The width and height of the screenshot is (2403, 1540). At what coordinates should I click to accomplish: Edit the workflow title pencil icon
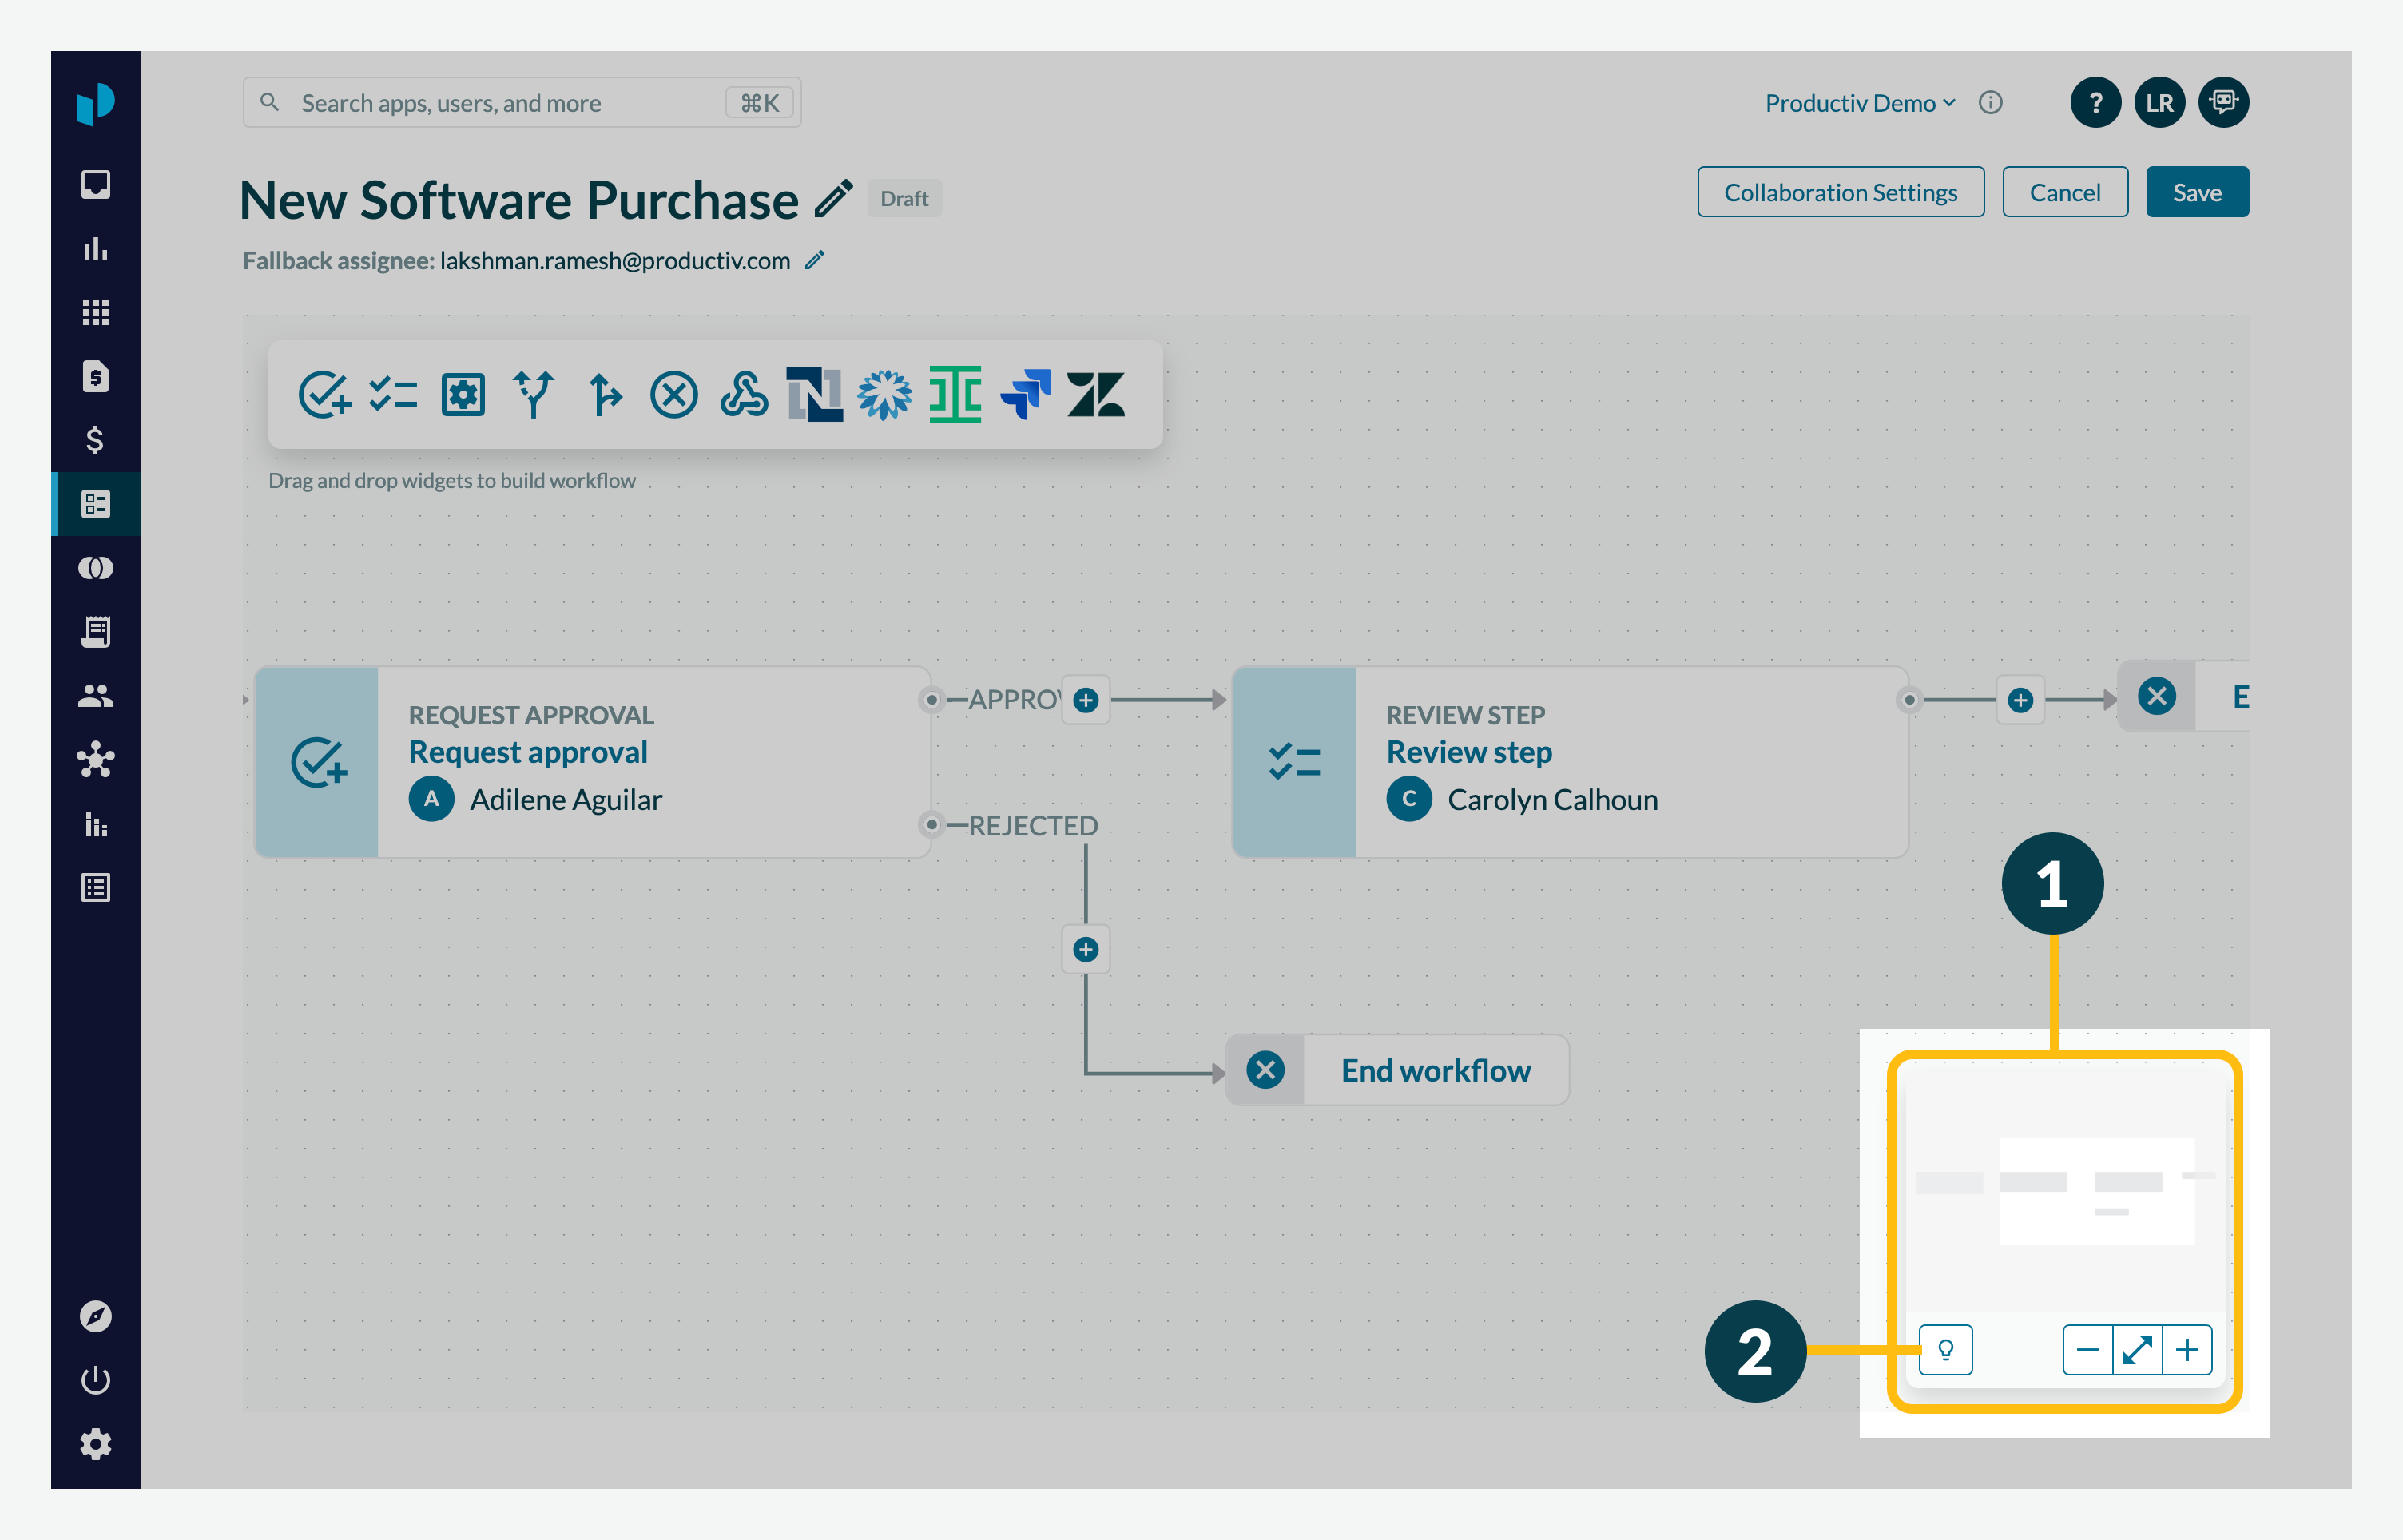point(833,199)
